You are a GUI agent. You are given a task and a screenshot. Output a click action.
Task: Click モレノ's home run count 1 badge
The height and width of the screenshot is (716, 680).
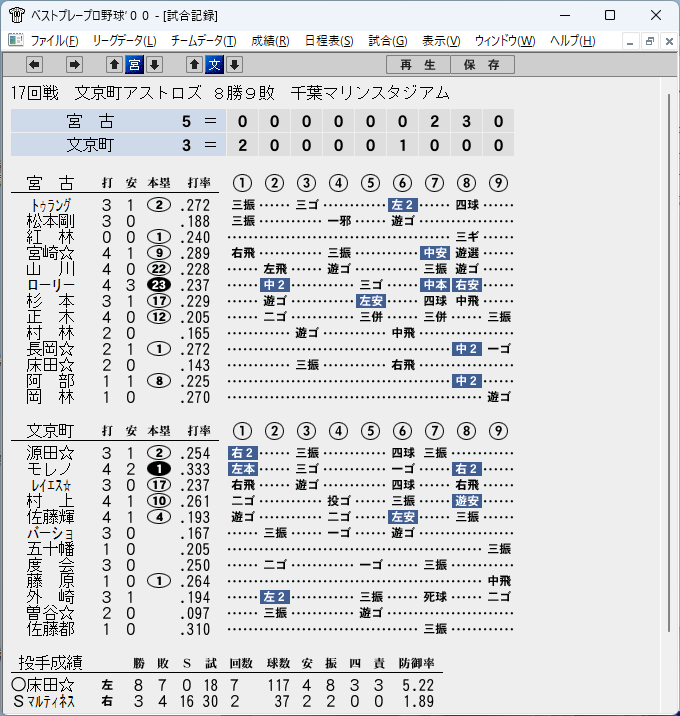[159, 469]
